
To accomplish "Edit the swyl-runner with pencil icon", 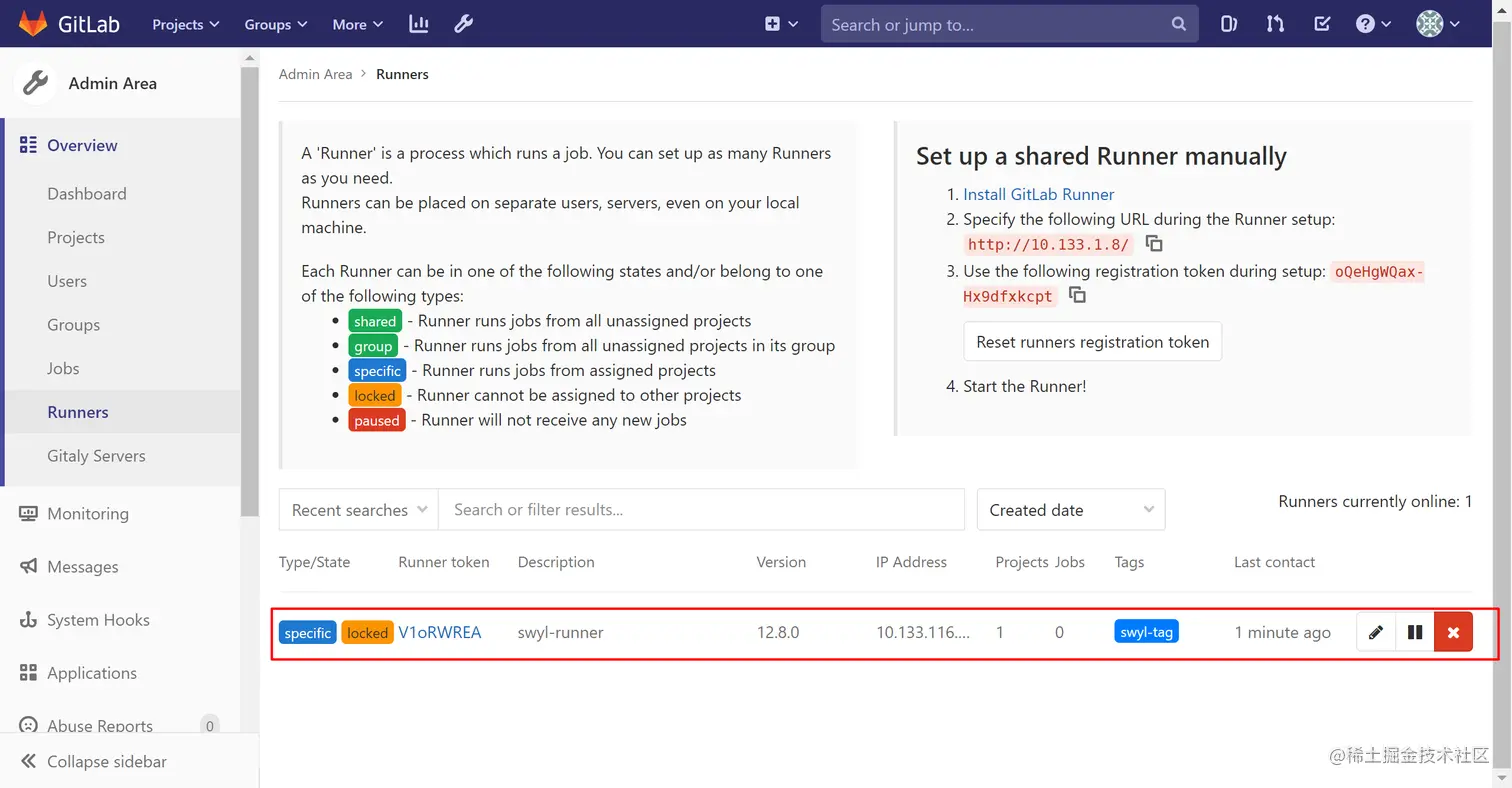I will [1376, 632].
